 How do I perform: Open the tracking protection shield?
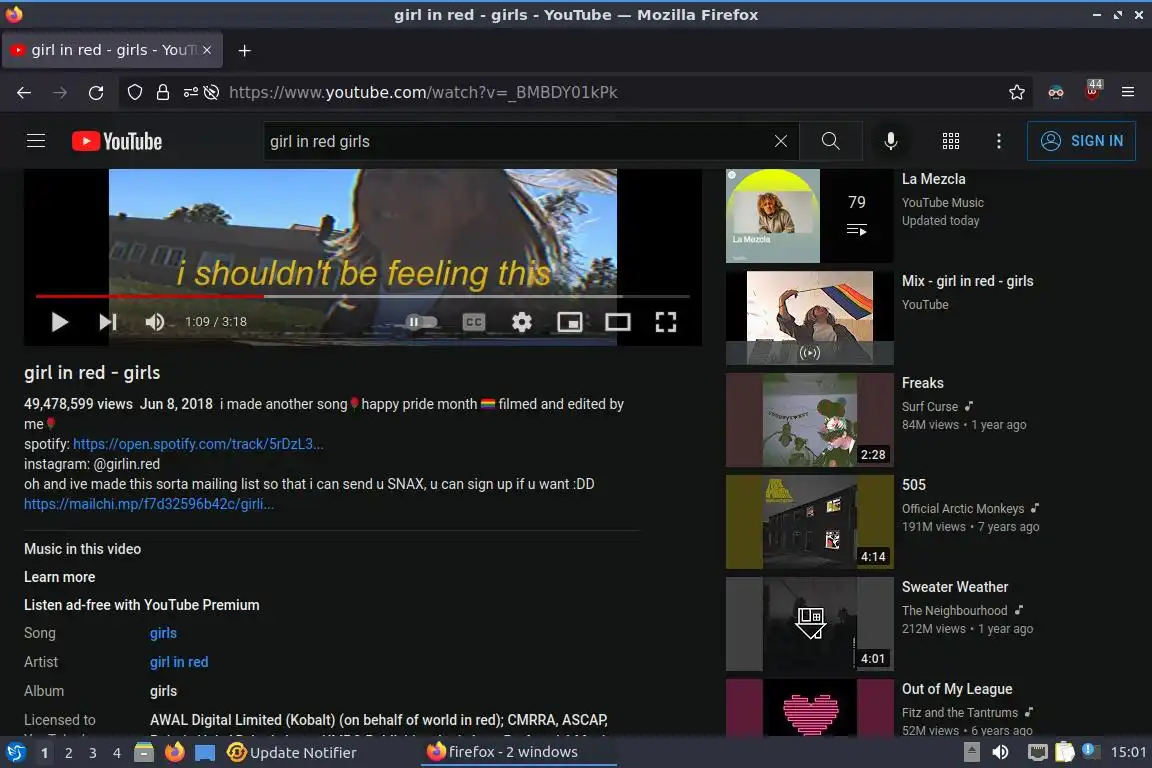pyautogui.click(x=135, y=93)
